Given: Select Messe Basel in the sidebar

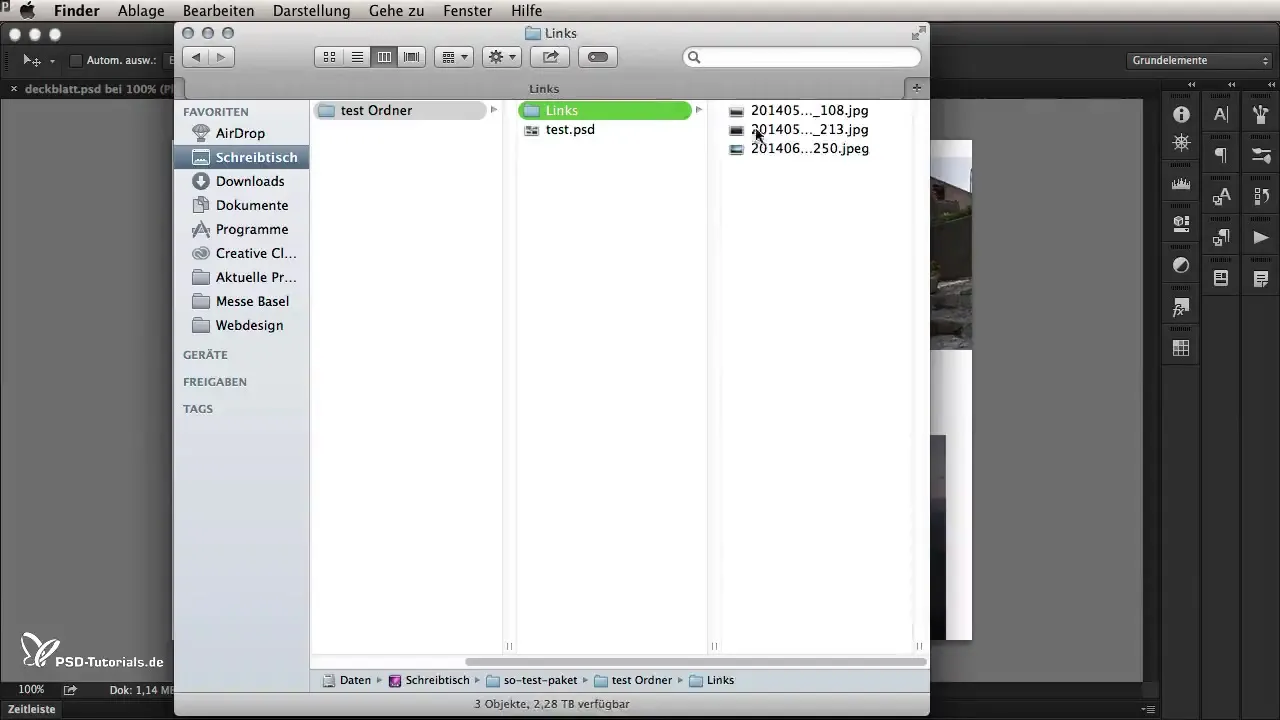Looking at the screenshot, I should [240, 301].
